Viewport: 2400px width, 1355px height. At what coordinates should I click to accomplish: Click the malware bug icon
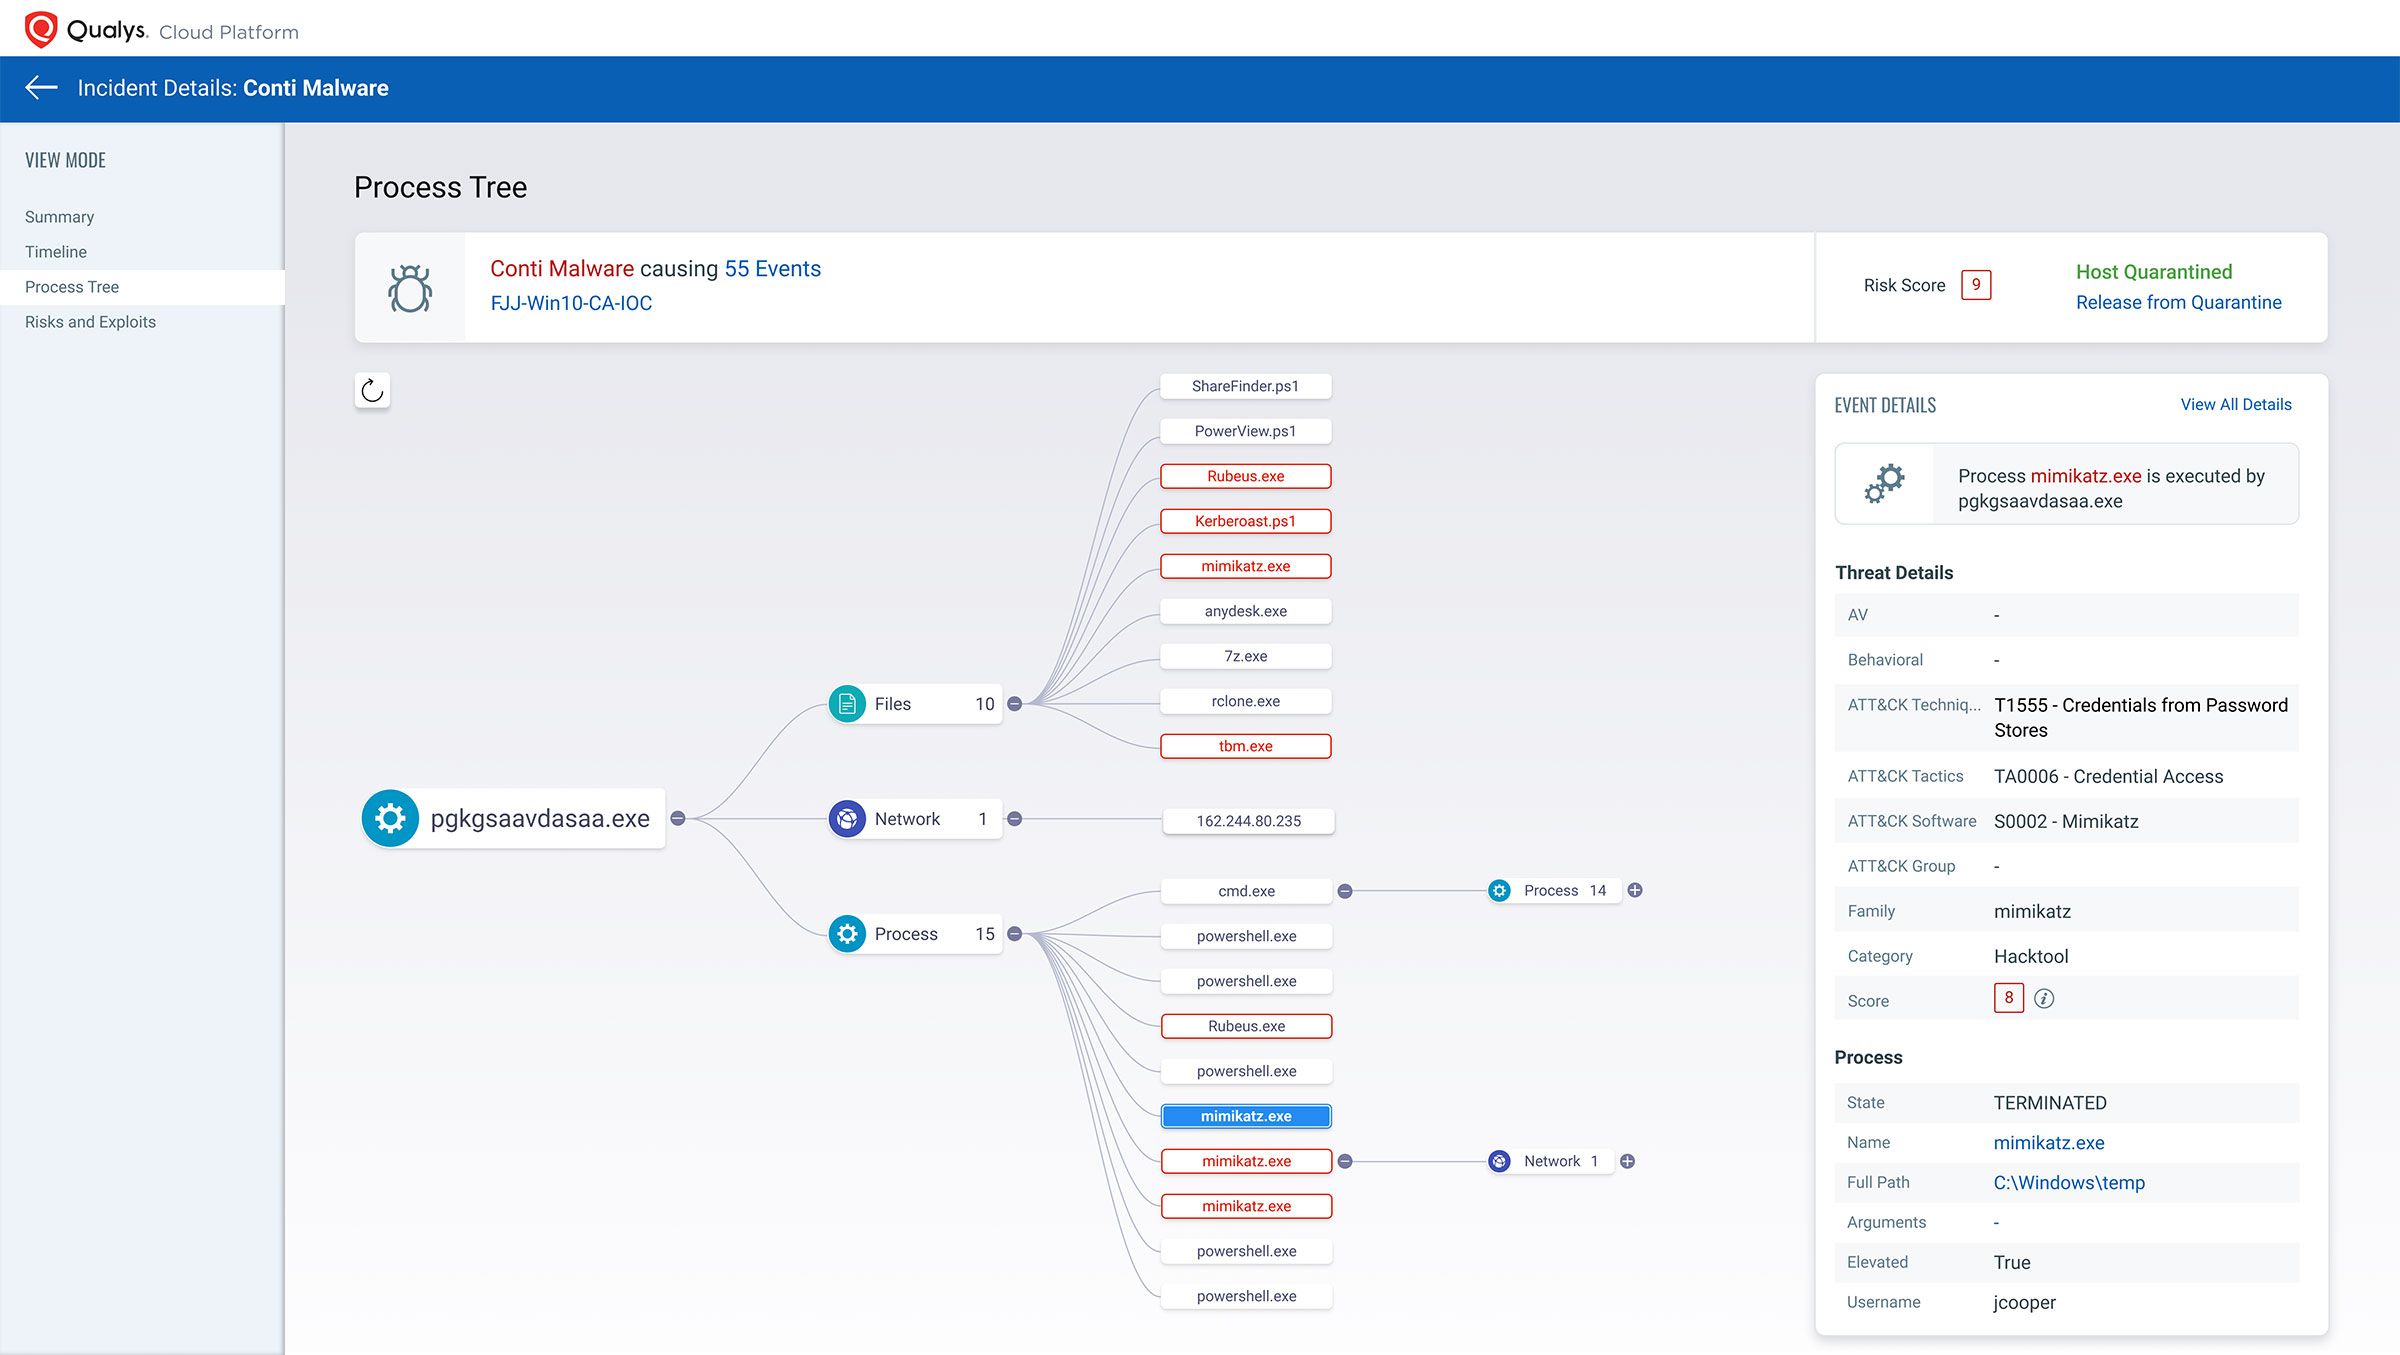(410, 288)
